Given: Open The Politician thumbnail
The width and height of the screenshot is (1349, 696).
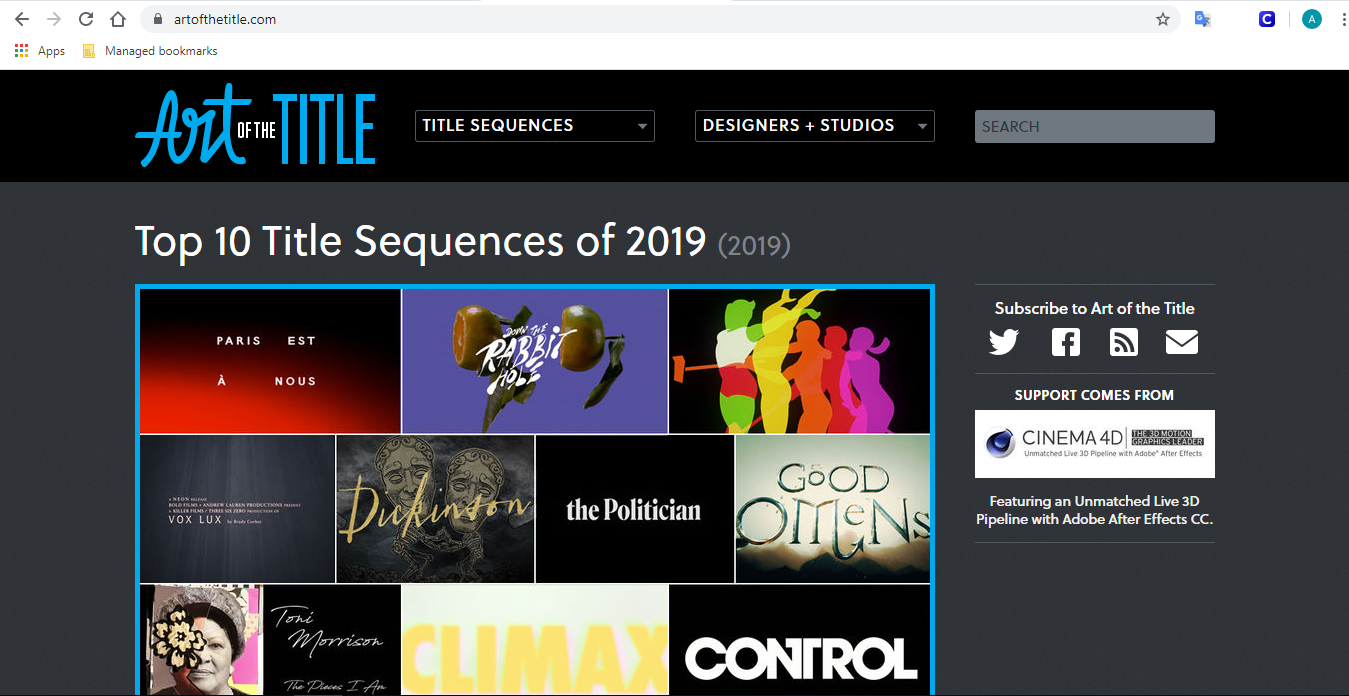Looking at the screenshot, I should [x=635, y=509].
